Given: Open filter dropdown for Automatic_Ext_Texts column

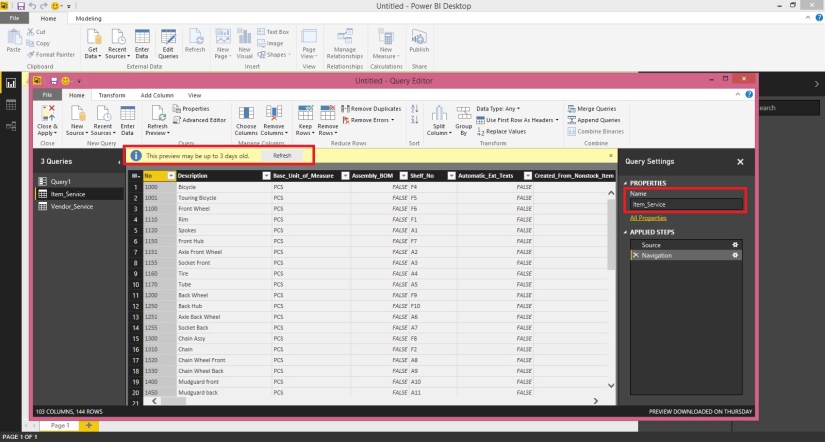Looking at the screenshot, I should [x=528, y=176].
